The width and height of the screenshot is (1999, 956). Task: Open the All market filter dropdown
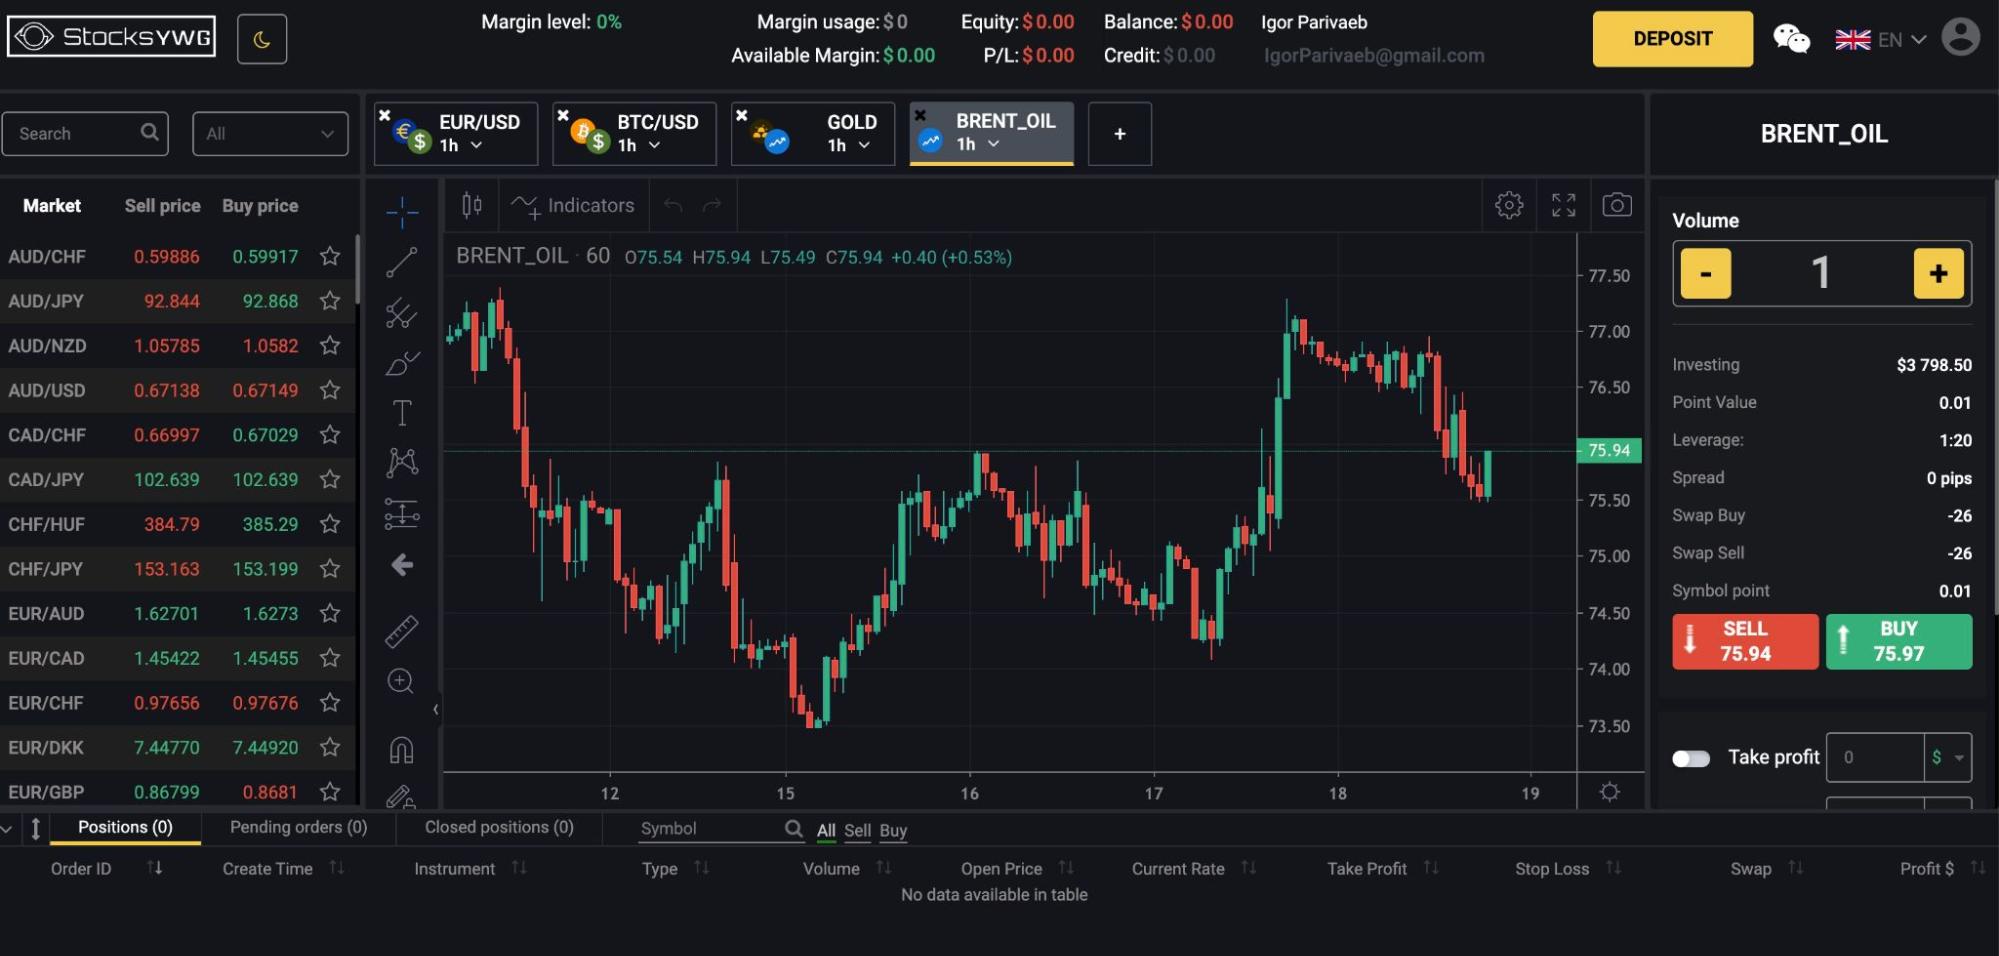pos(270,133)
